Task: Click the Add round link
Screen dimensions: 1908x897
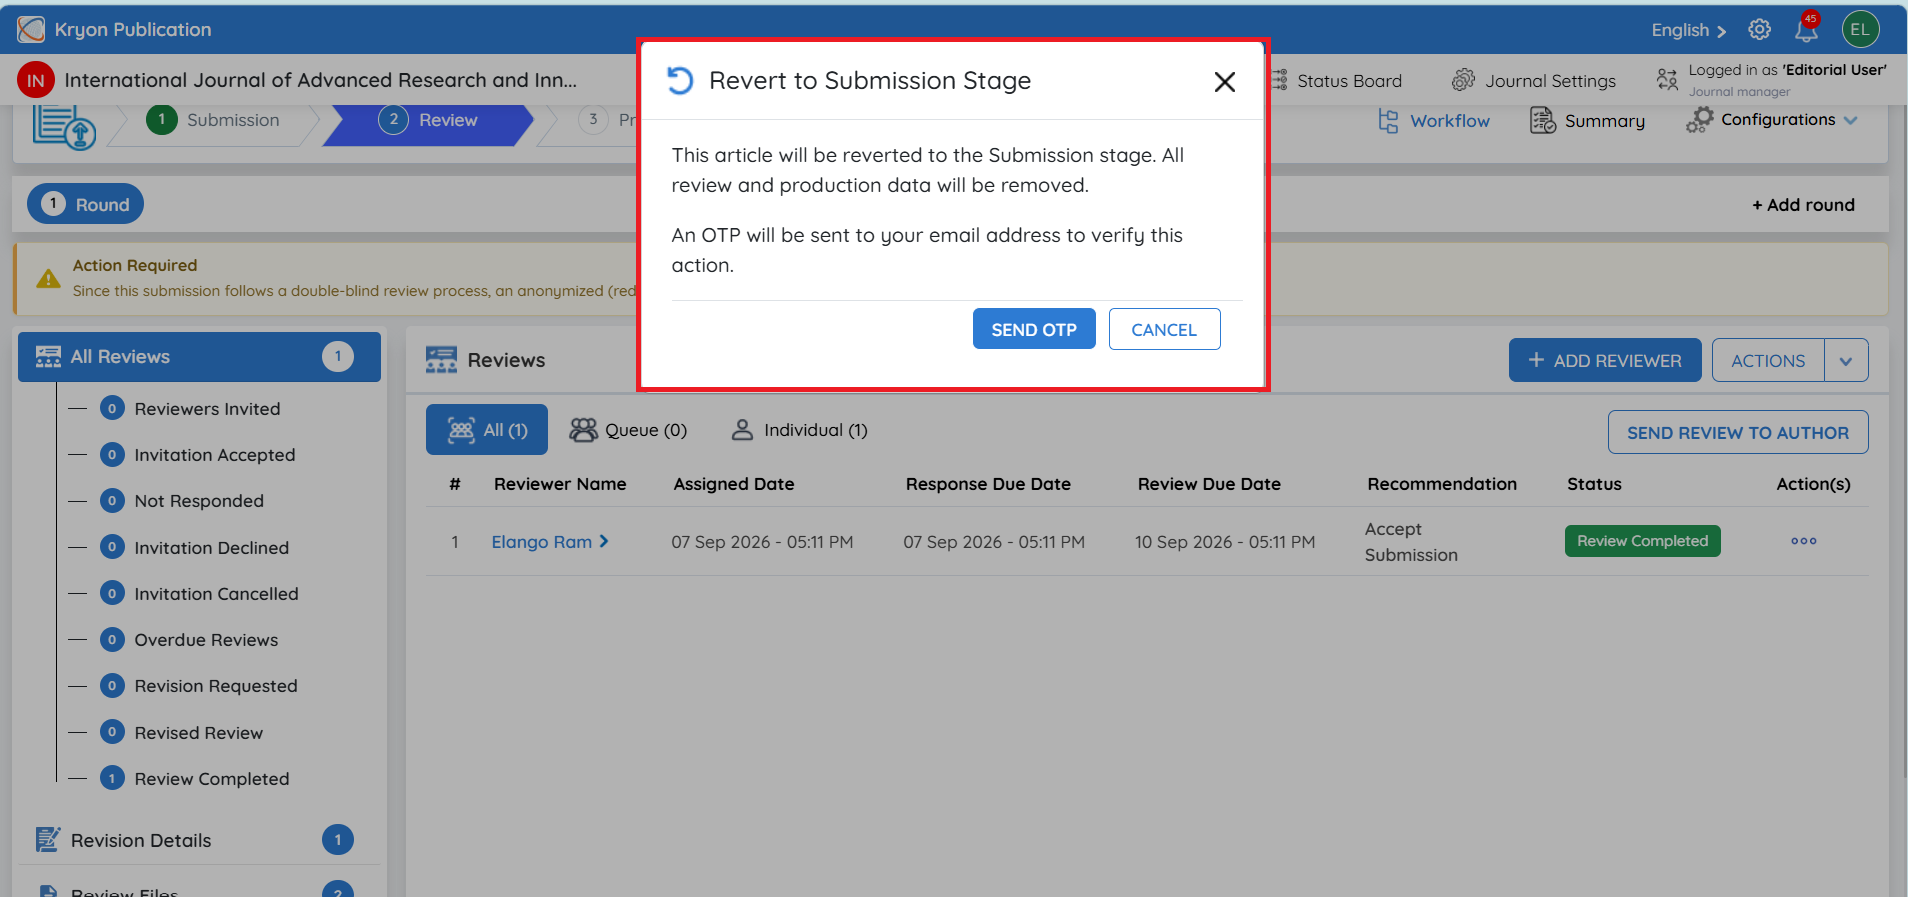Action: [1803, 205]
